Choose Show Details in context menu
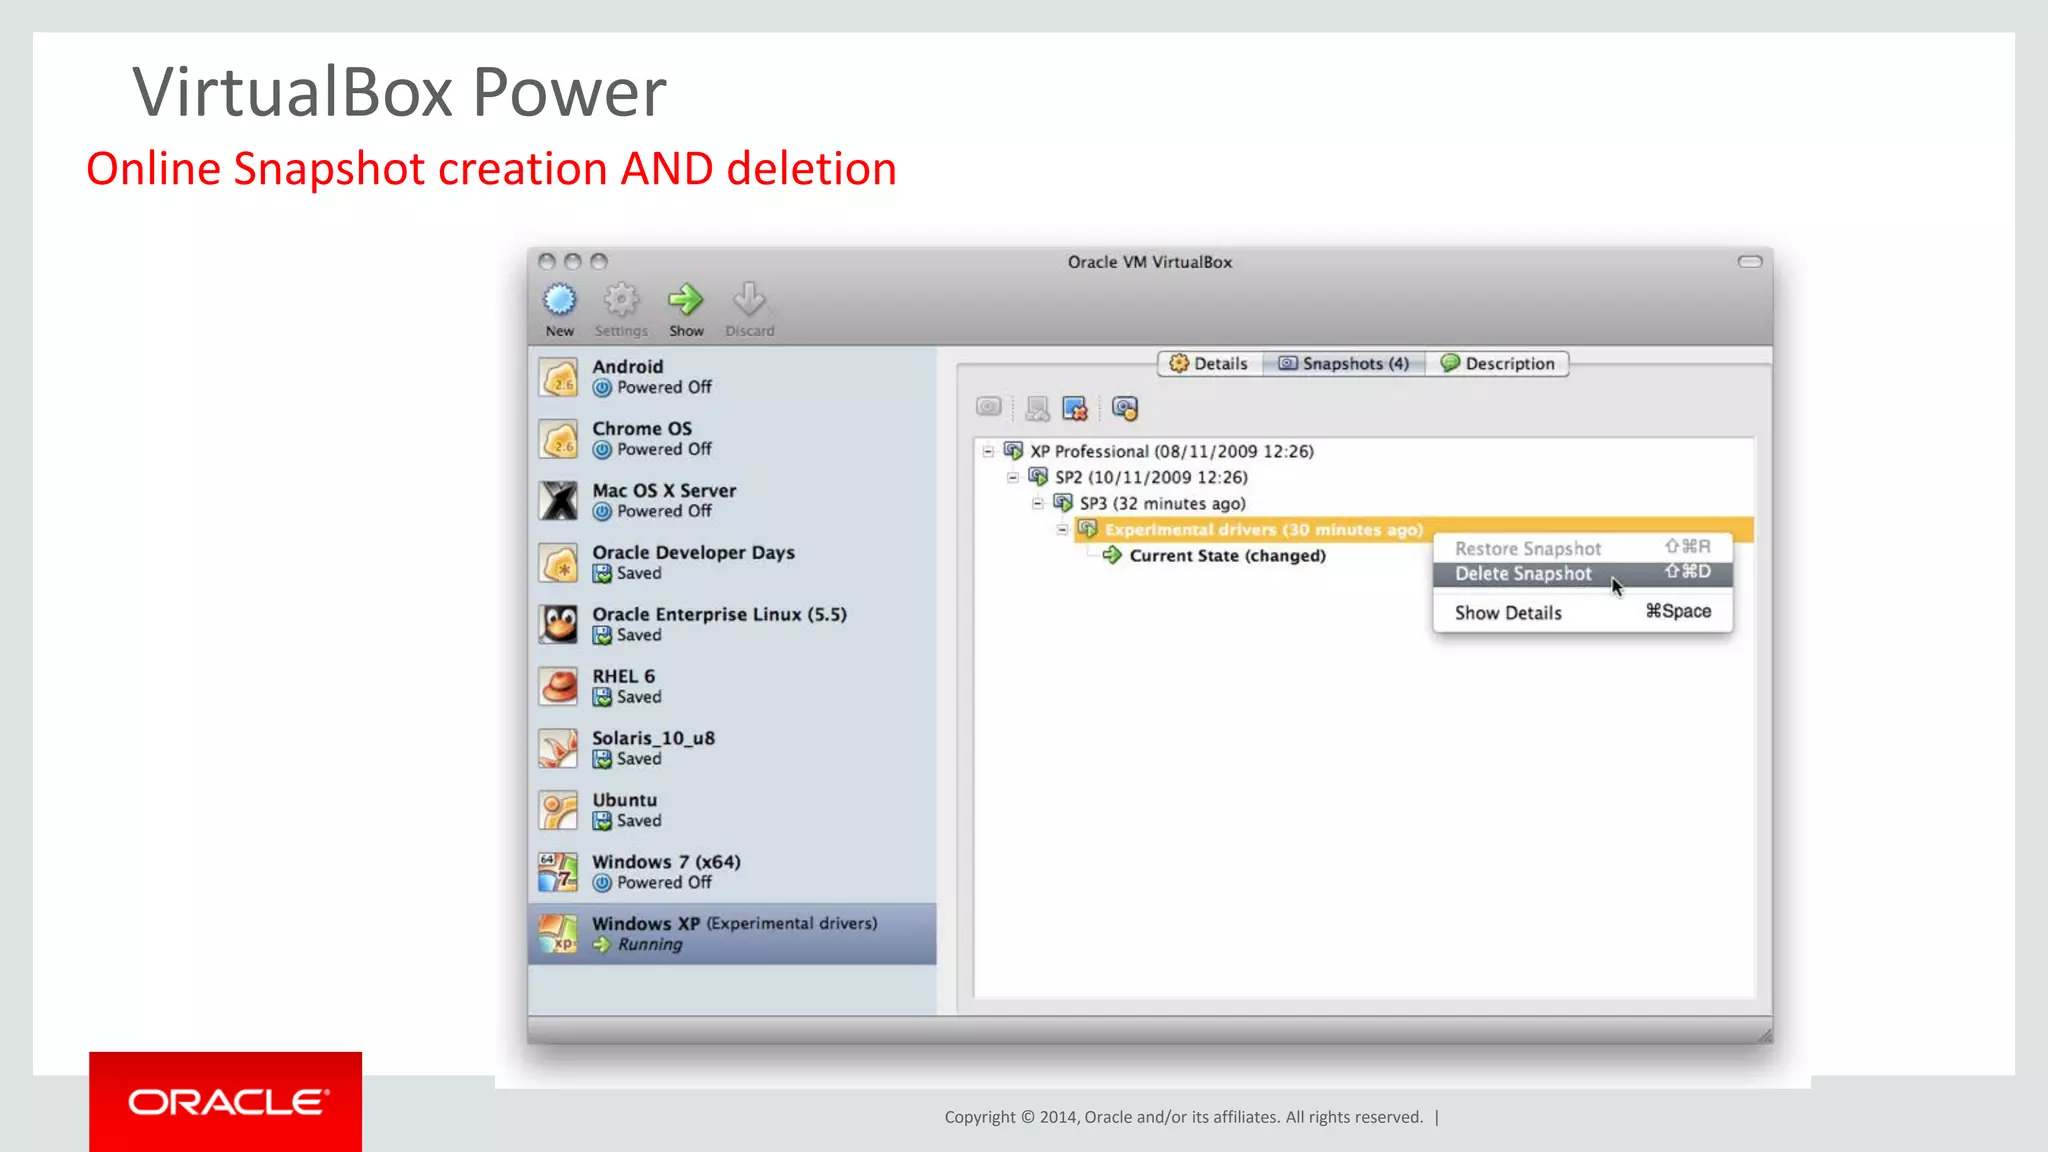The height and width of the screenshot is (1152, 2048). pos(1508,613)
